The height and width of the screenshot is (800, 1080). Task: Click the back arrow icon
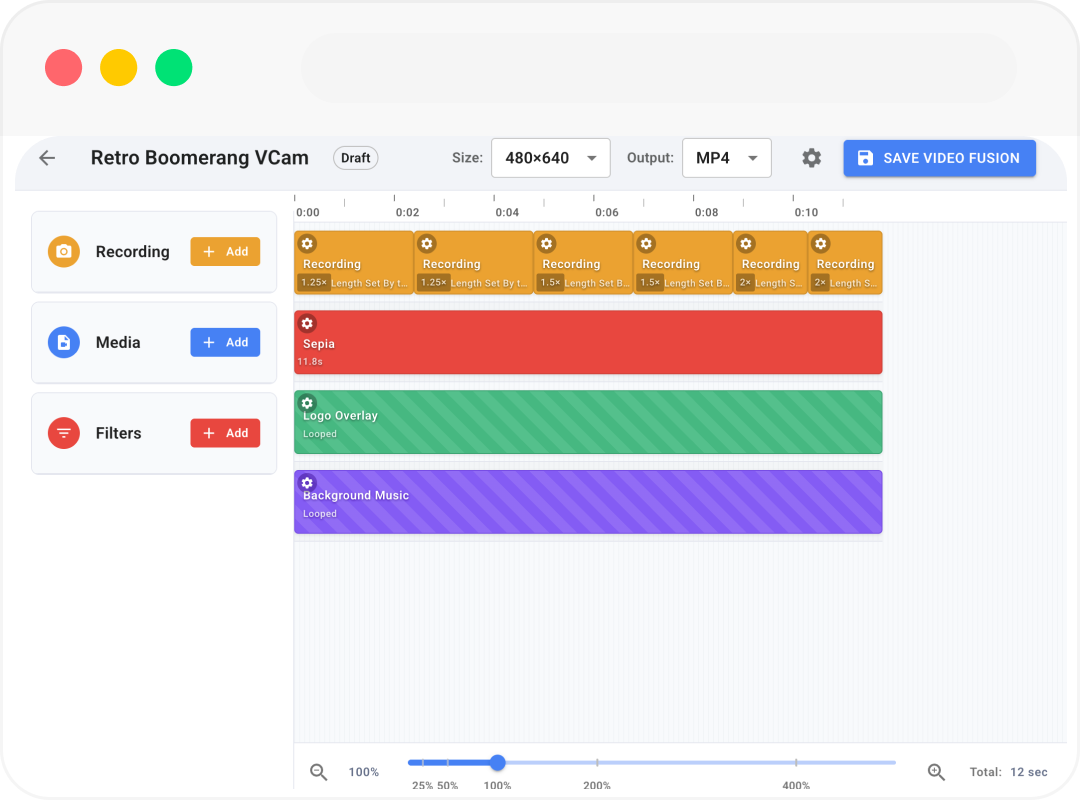pos(47,158)
